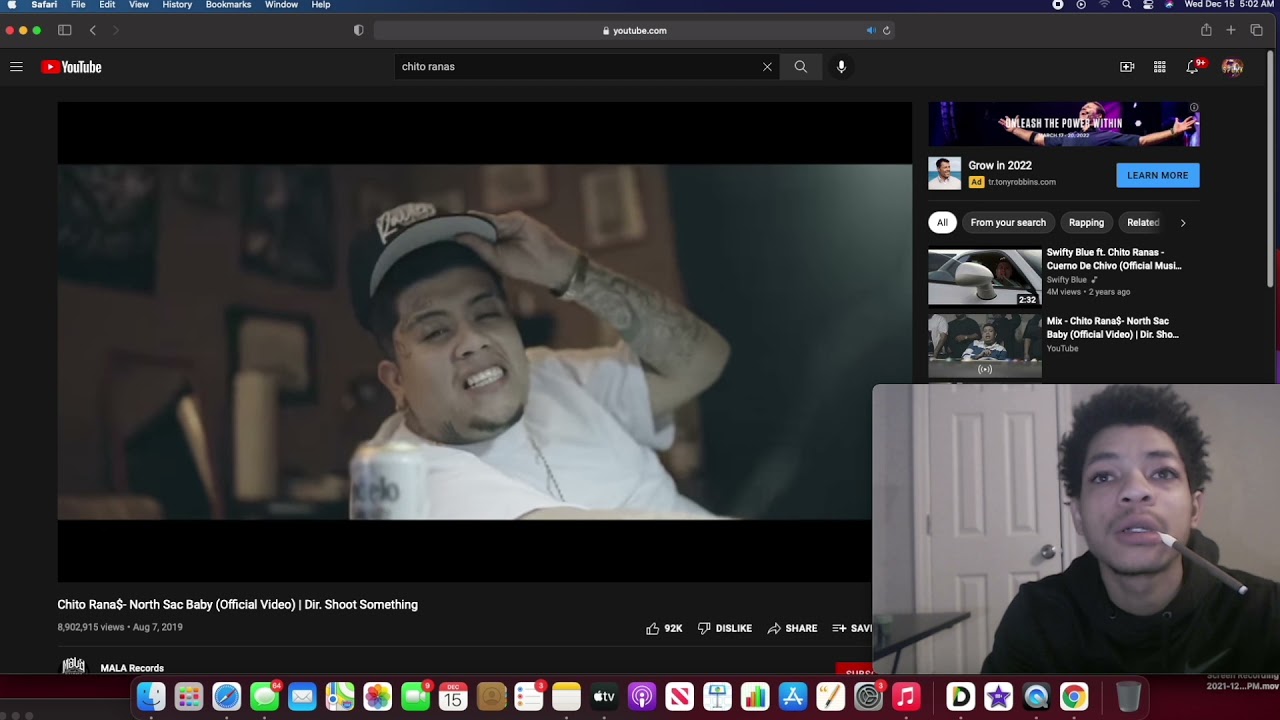Open the Unleash the Power Within ad banner
Image resolution: width=1280 pixels, height=720 pixels.
[x=1064, y=124]
